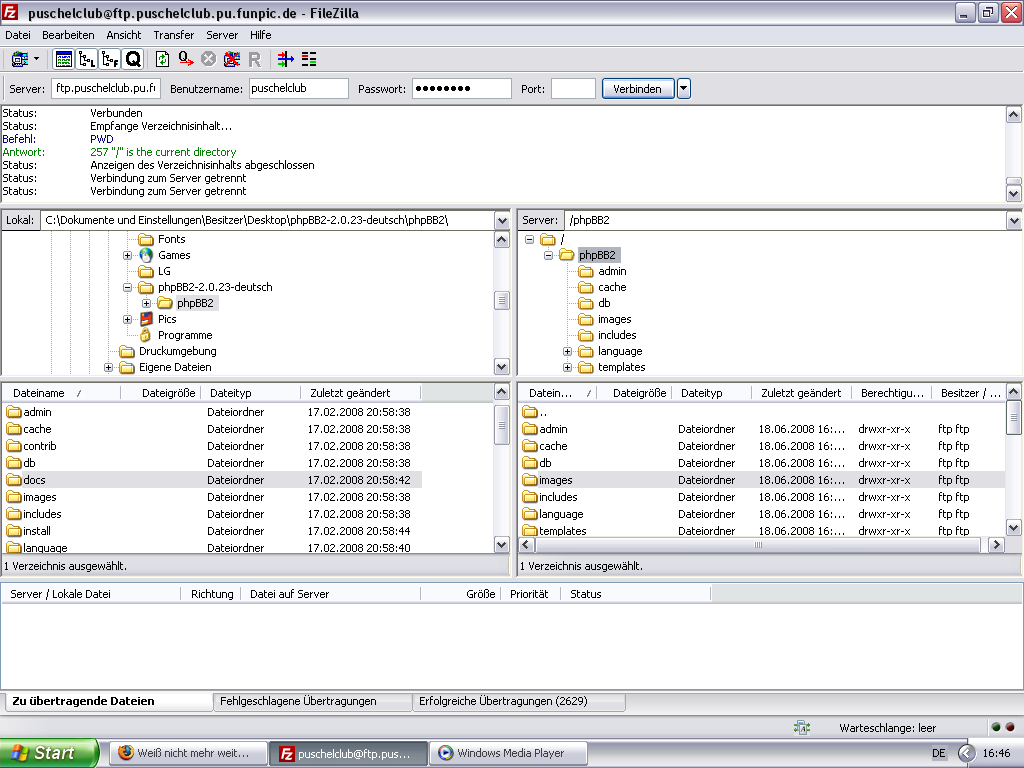Switch to the Firefox taskbar window
The height and width of the screenshot is (768, 1024).
click(188, 753)
